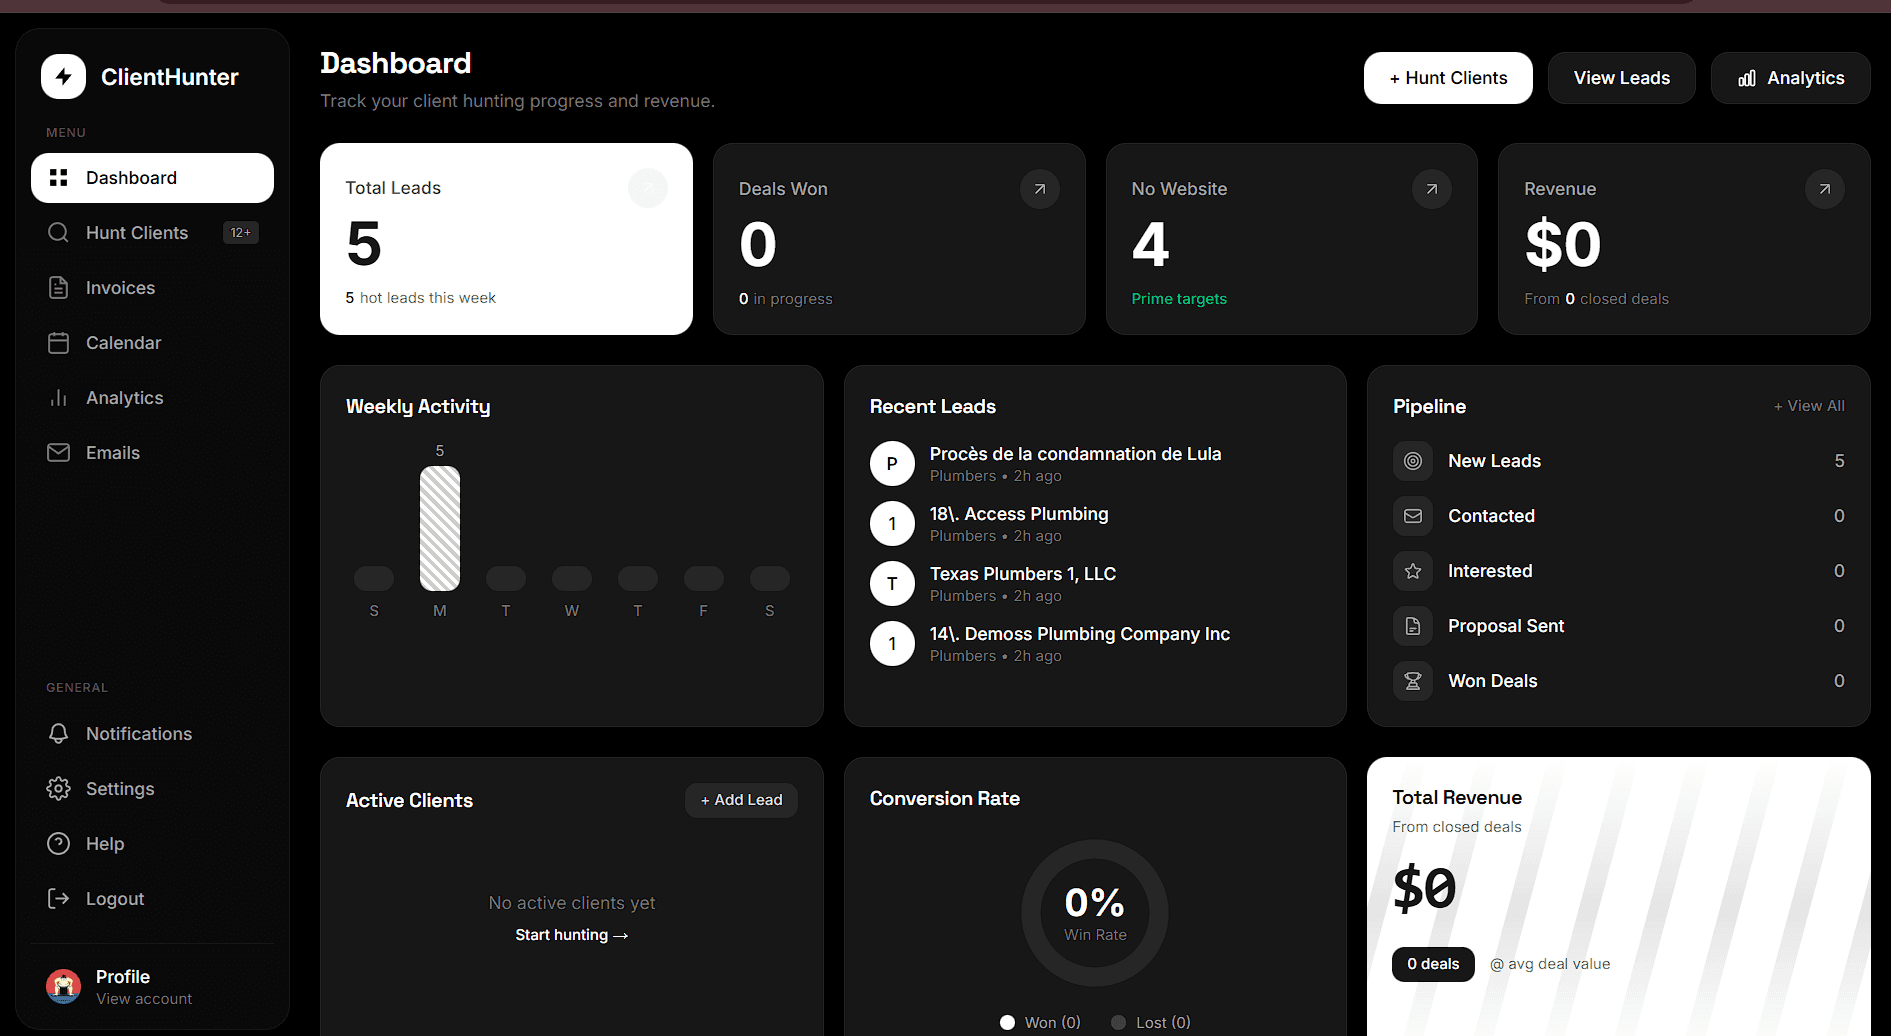
Task: Expand the Revenue card via arrow
Action: tap(1824, 188)
